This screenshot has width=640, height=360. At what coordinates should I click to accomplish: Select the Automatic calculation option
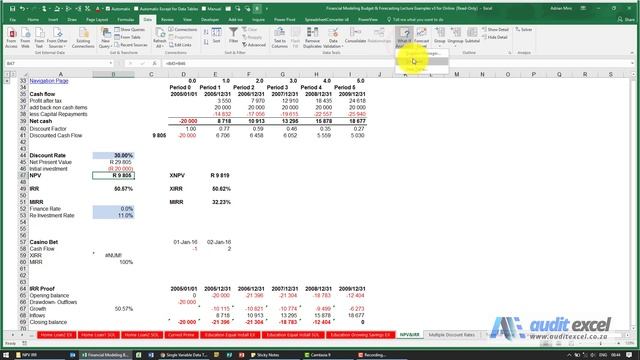tap(118, 8)
